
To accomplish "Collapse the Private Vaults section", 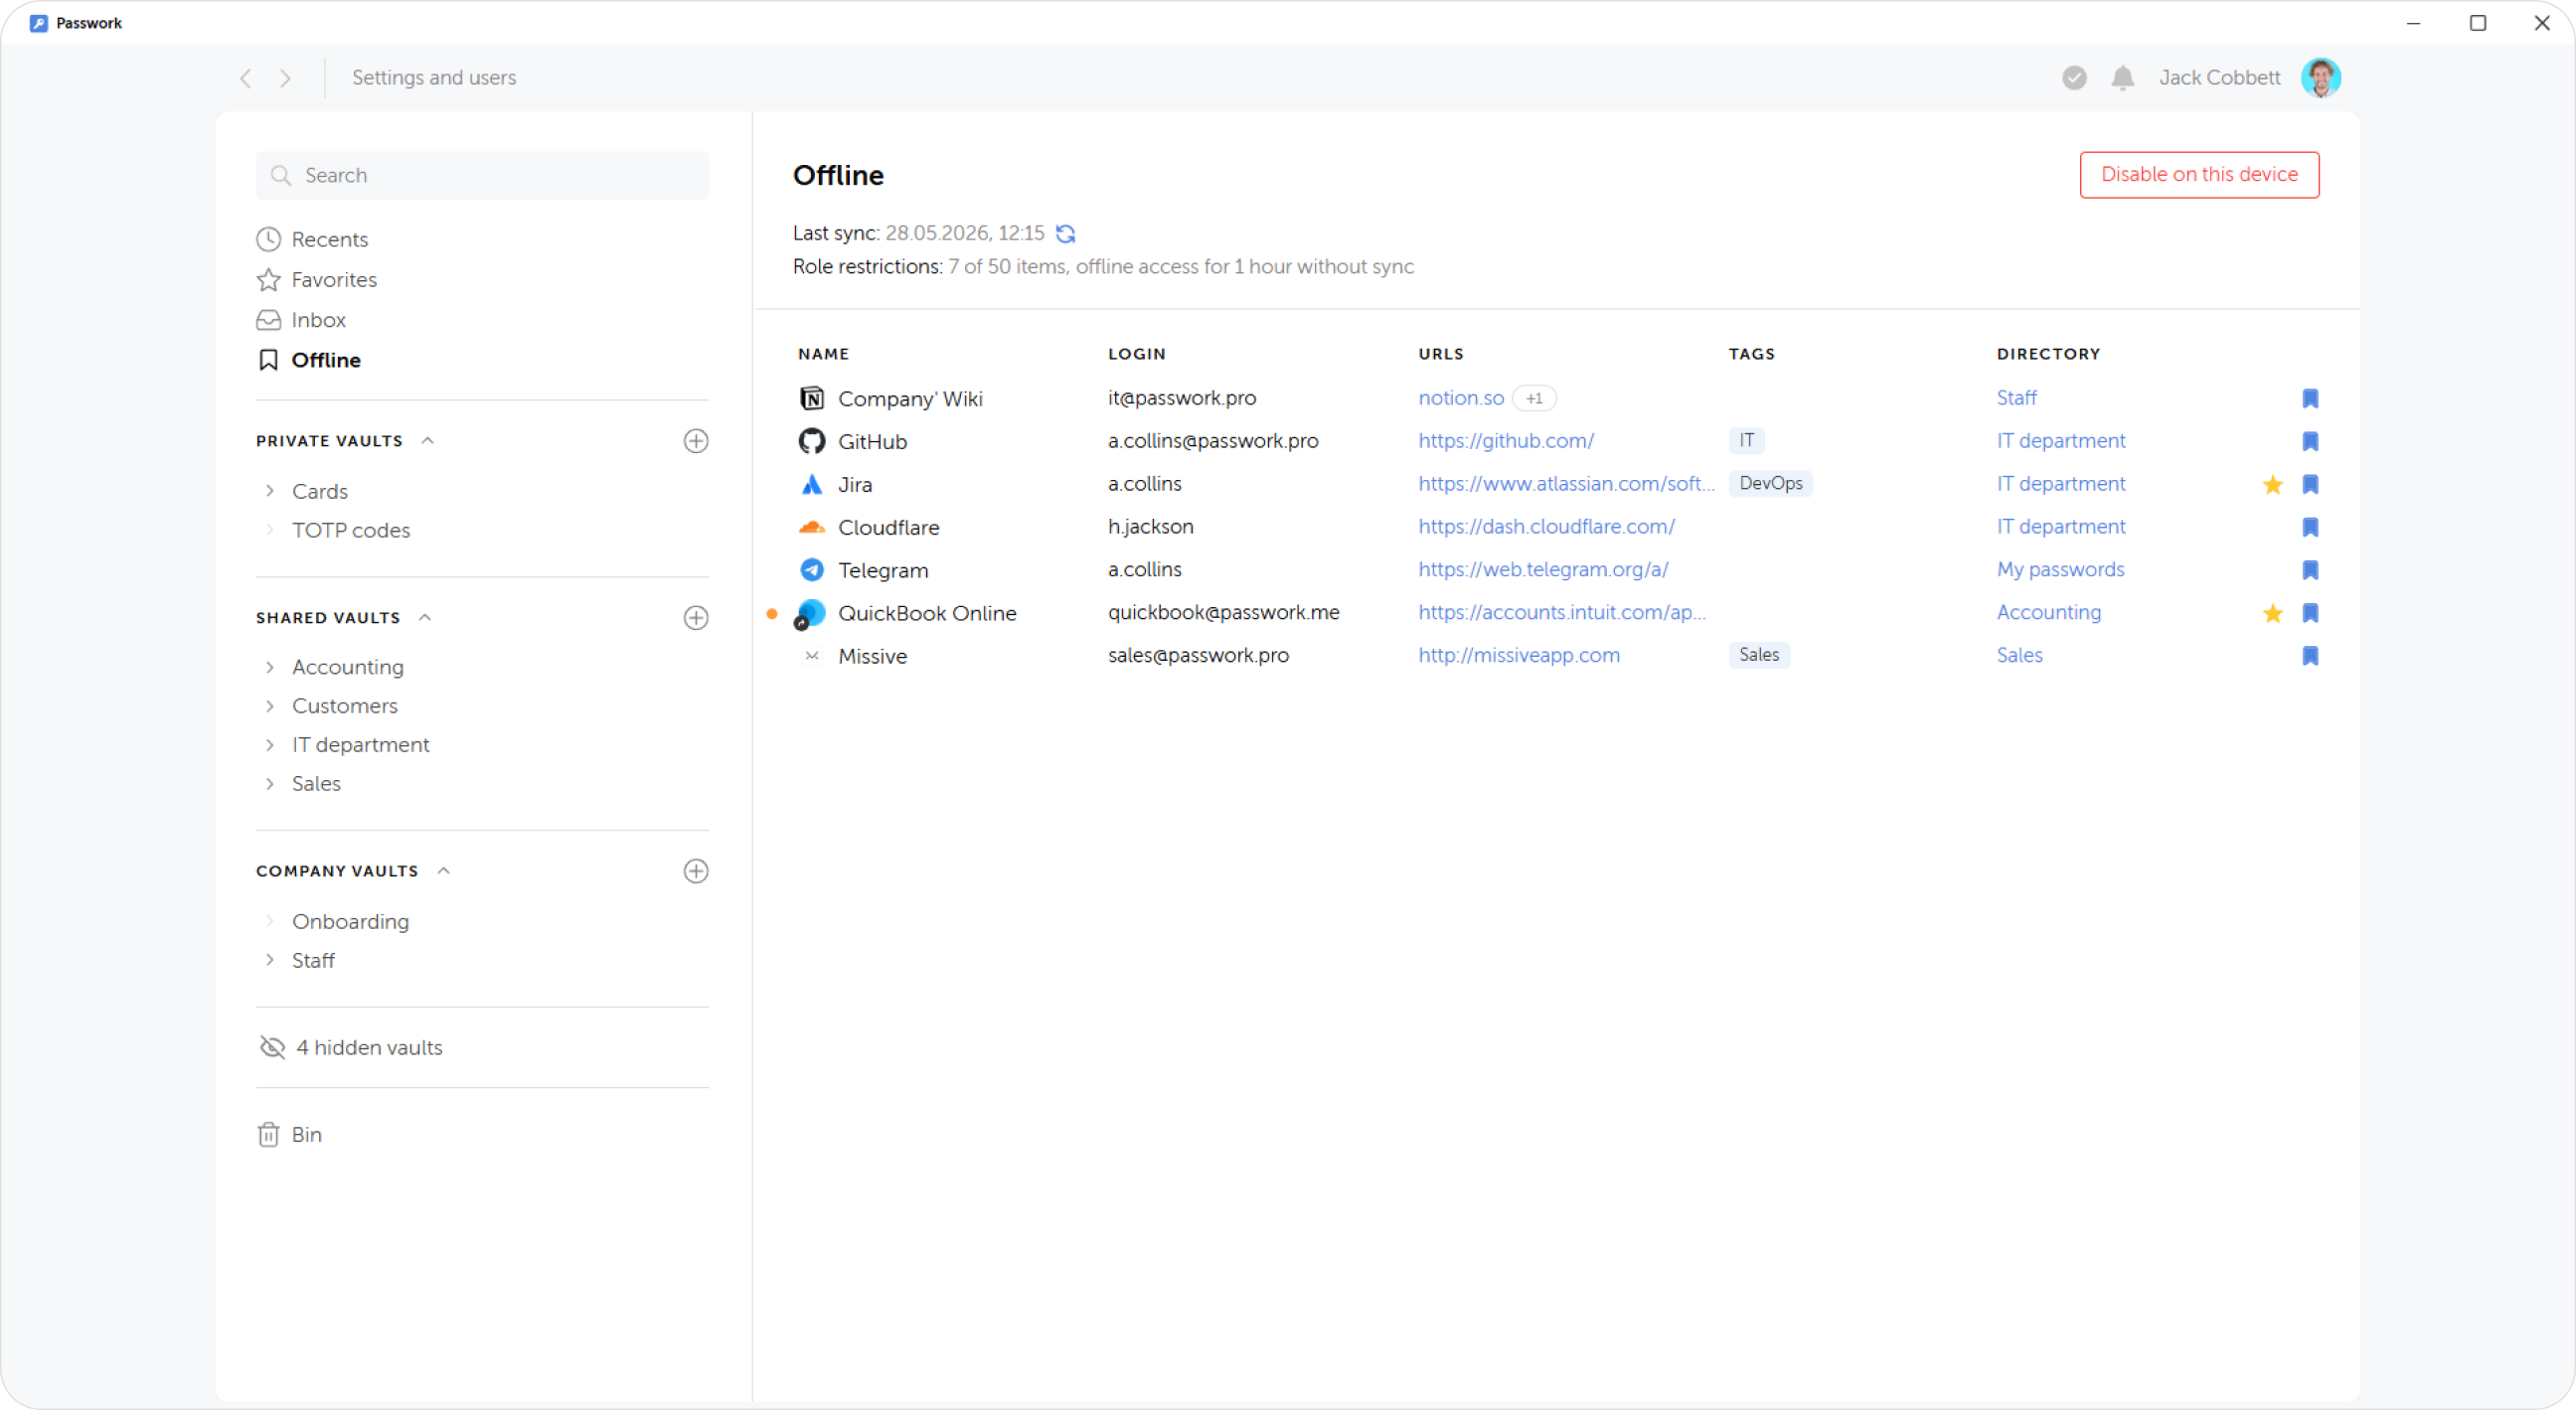I will click(428, 441).
